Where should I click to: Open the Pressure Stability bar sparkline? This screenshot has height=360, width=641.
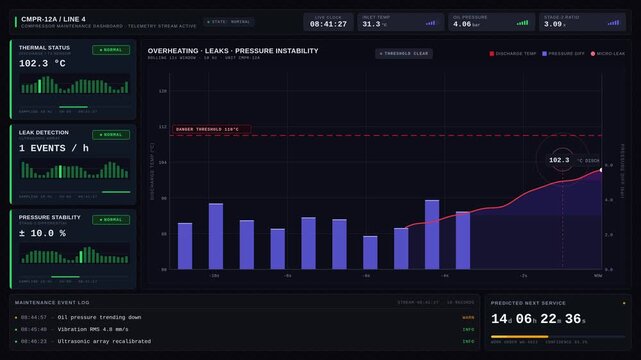pos(74,254)
